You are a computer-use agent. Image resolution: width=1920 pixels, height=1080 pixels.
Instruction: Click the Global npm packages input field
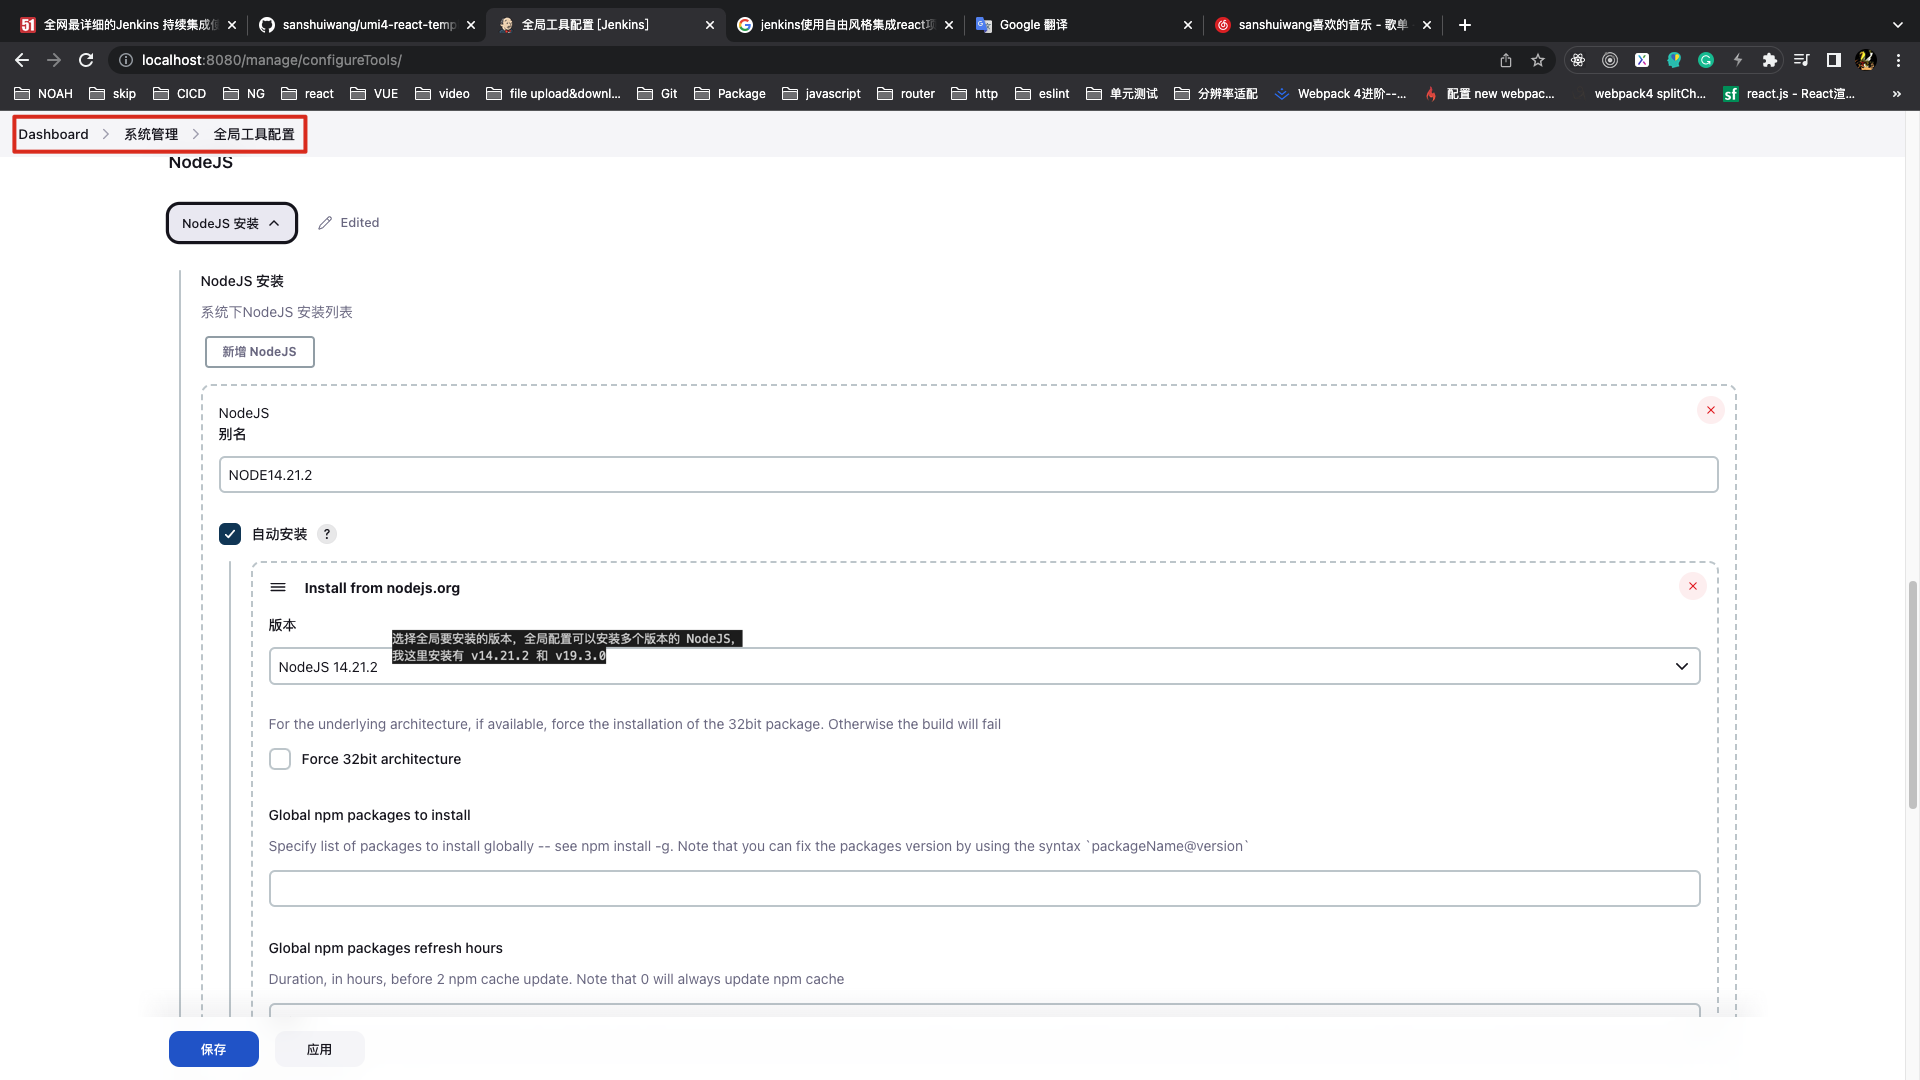[x=985, y=886]
